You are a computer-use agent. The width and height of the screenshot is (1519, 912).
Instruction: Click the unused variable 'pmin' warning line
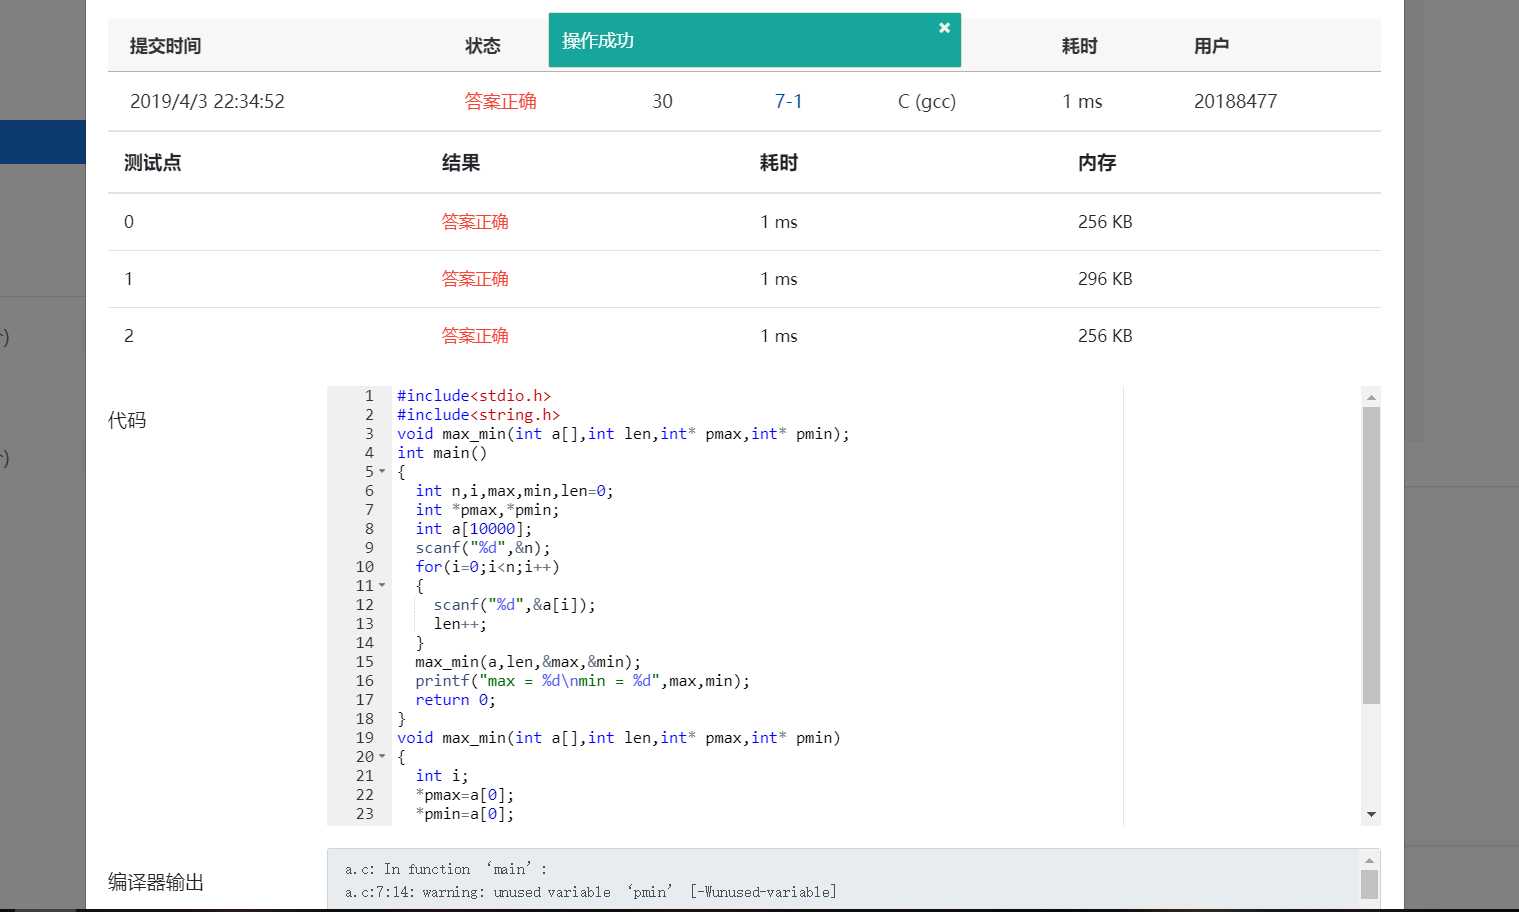pos(591,892)
